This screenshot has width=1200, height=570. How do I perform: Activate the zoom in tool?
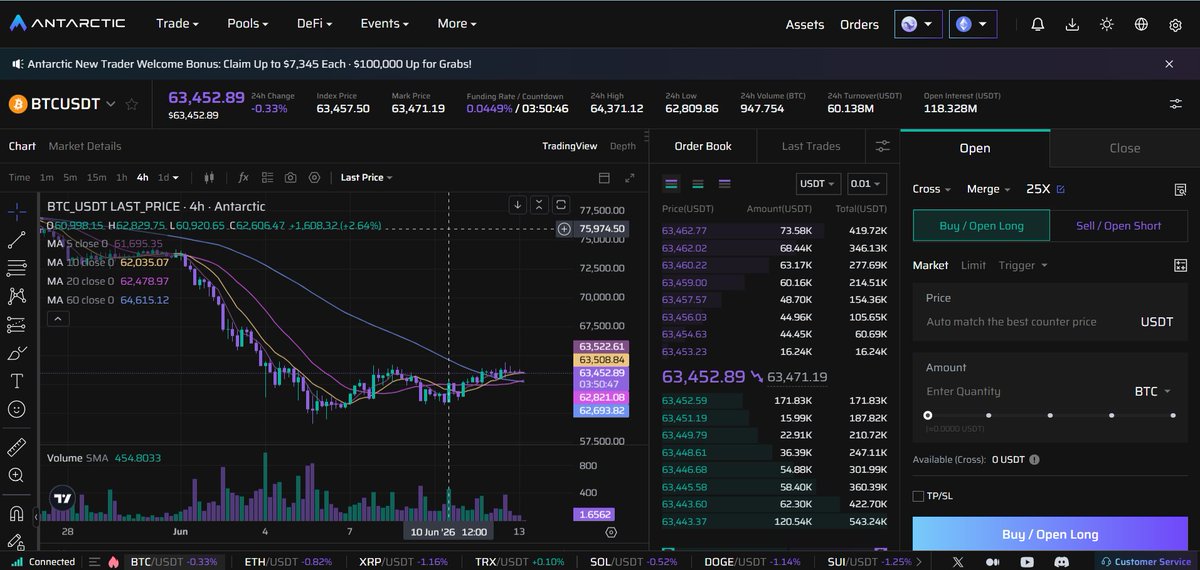tap(16, 475)
